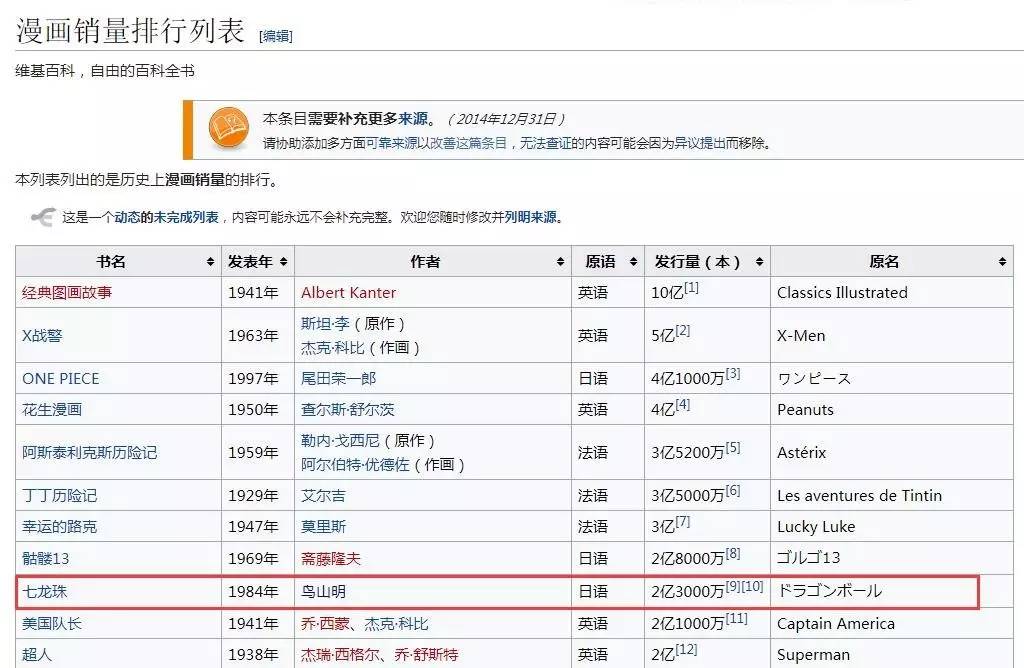1024x668 pixels.
Task: Sort table by 作者 column arrows
Action: 560,262
